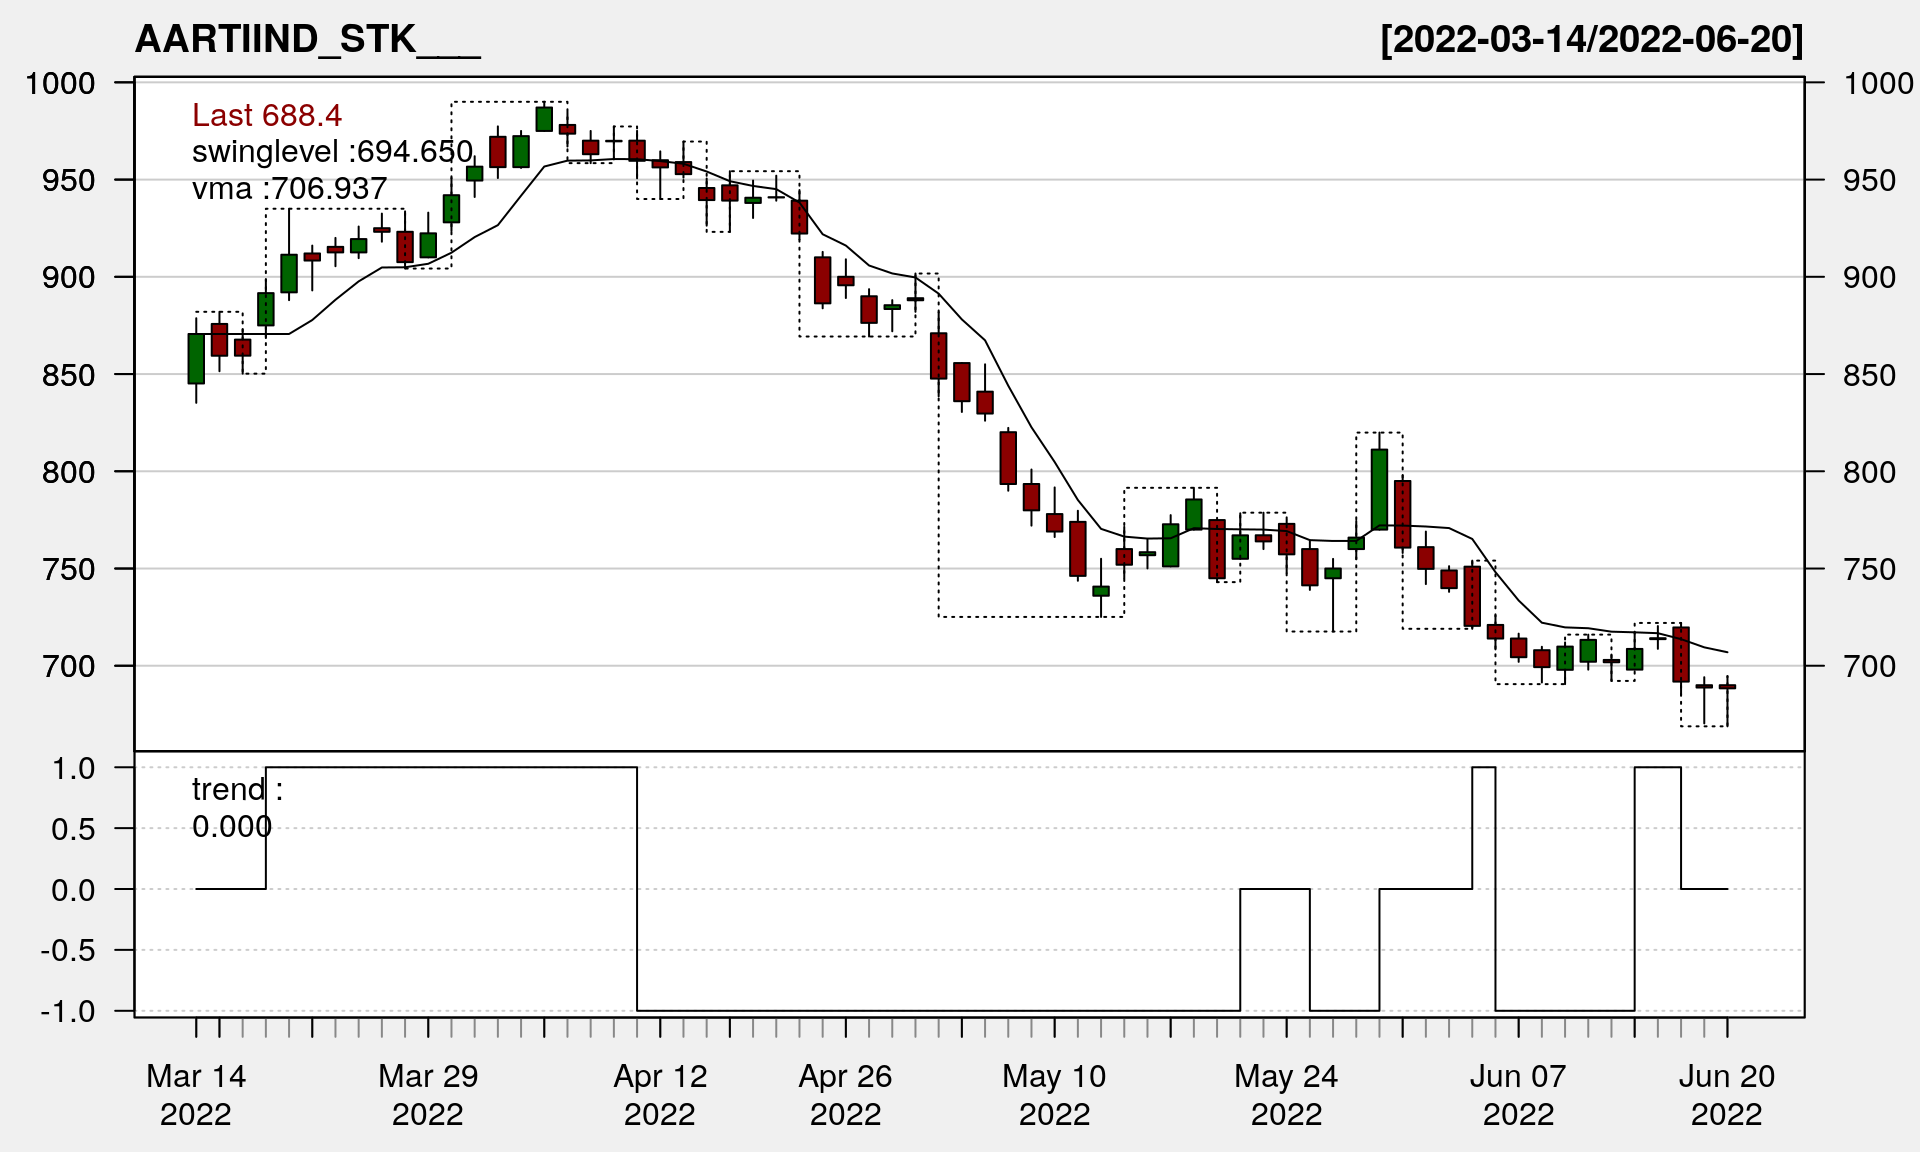Click the Last 688.4 price label
This screenshot has width=1920, height=1152.
pos(267,116)
